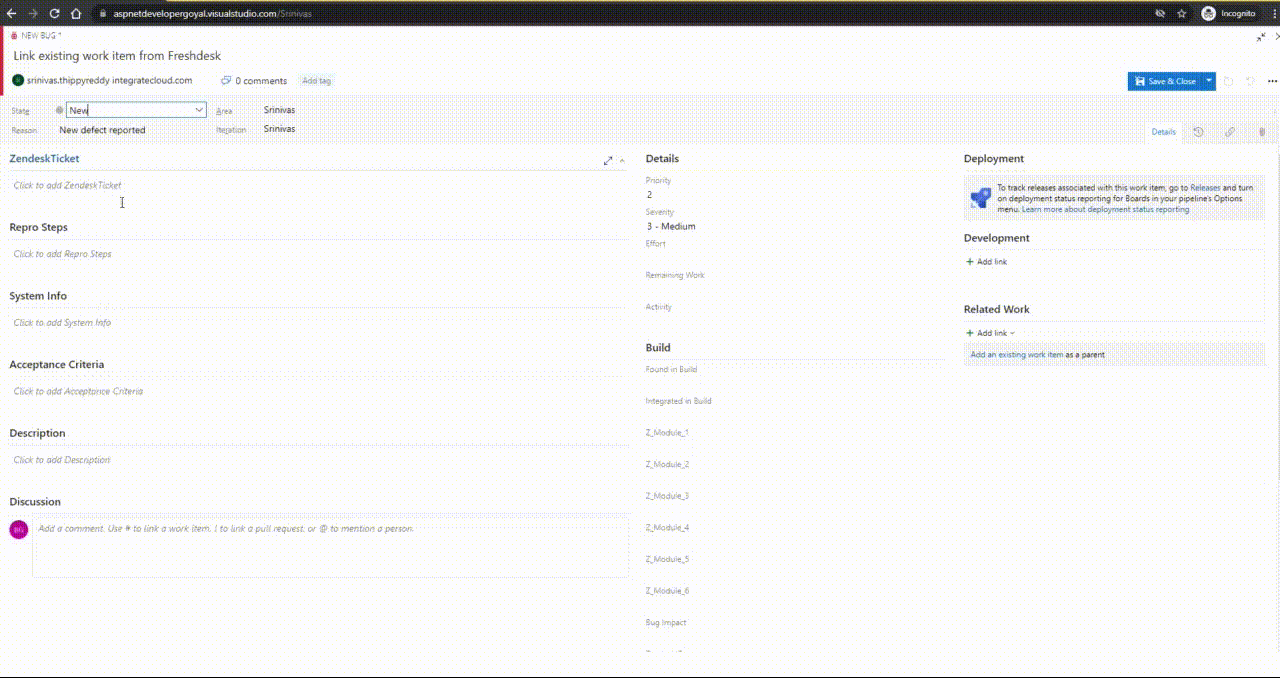
Task: Click the Deployment rocket icon
Action: click(980, 198)
